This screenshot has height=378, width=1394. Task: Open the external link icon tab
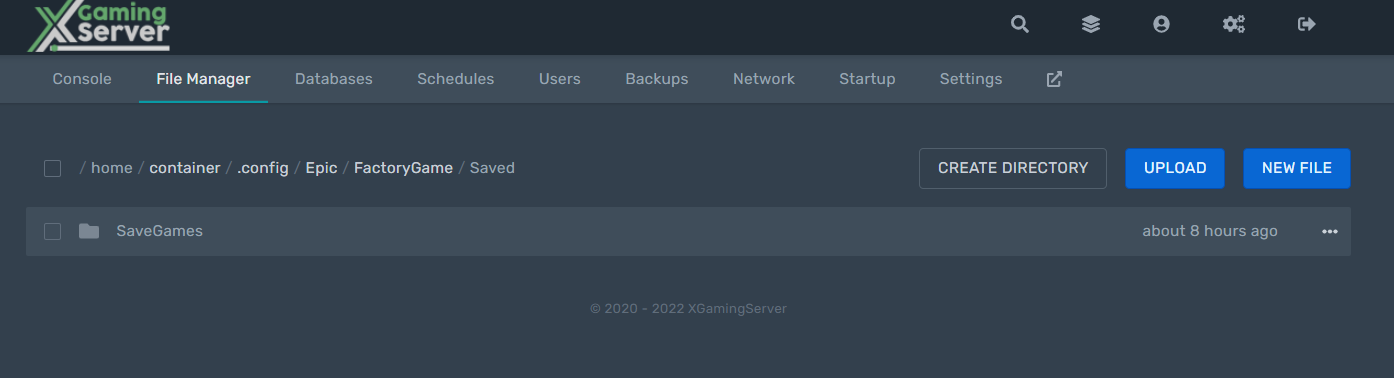coord(1054,79)
